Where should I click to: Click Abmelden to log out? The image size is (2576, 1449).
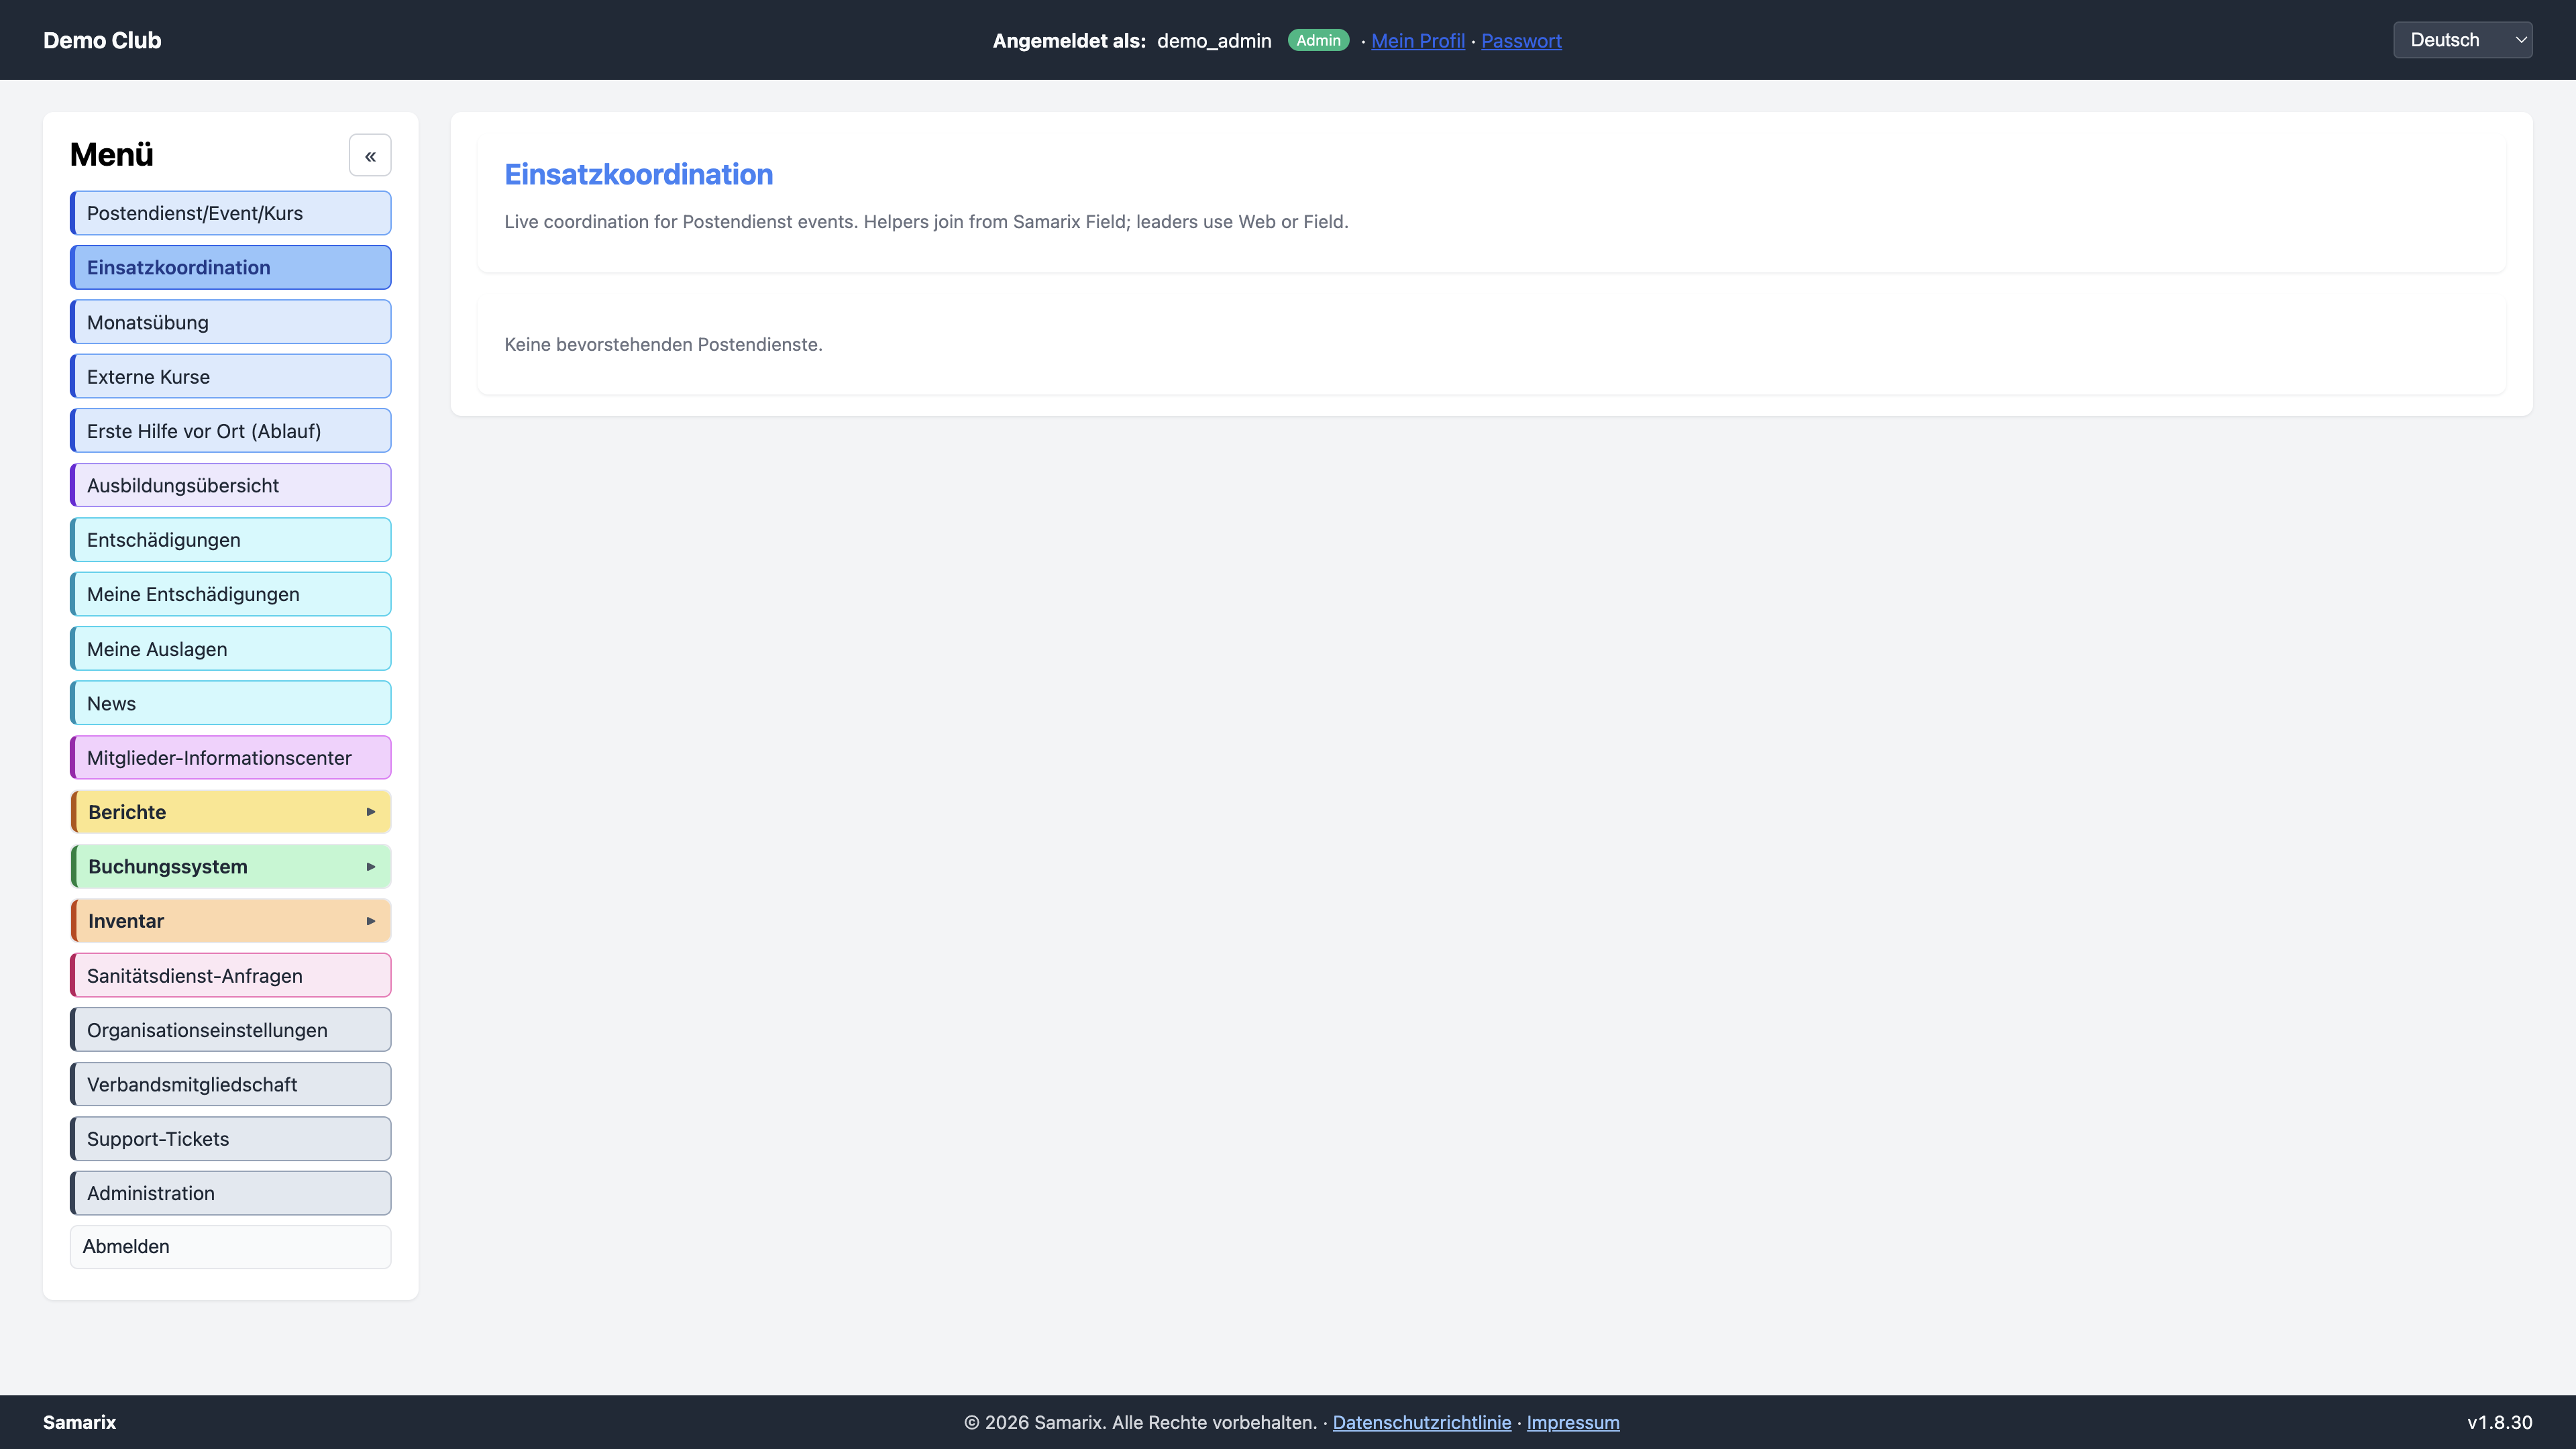pos(231,1247)
